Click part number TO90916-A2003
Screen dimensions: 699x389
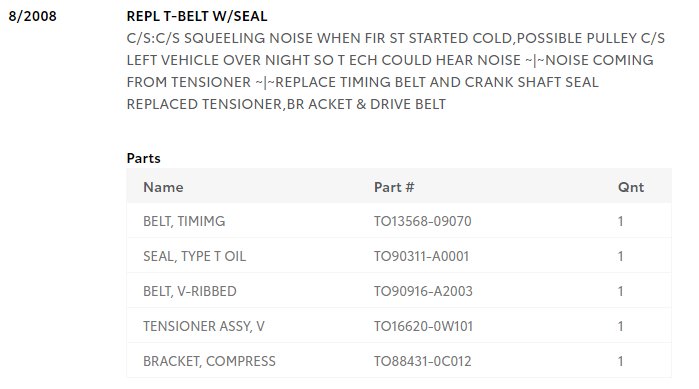pyautogui.click(x=423, y=291)
